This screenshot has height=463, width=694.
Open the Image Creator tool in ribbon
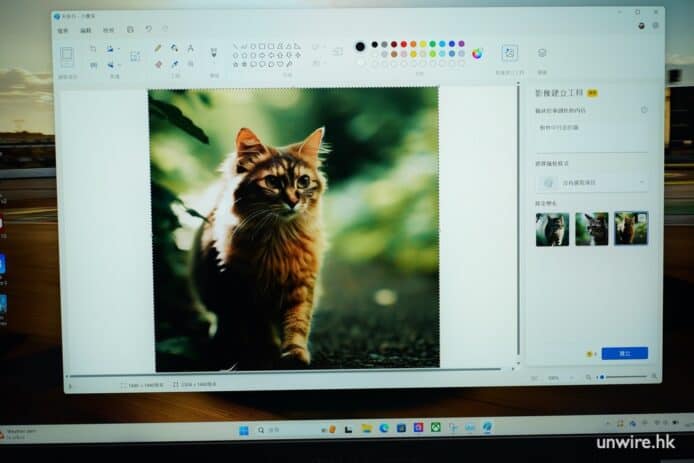click(509, 53)
